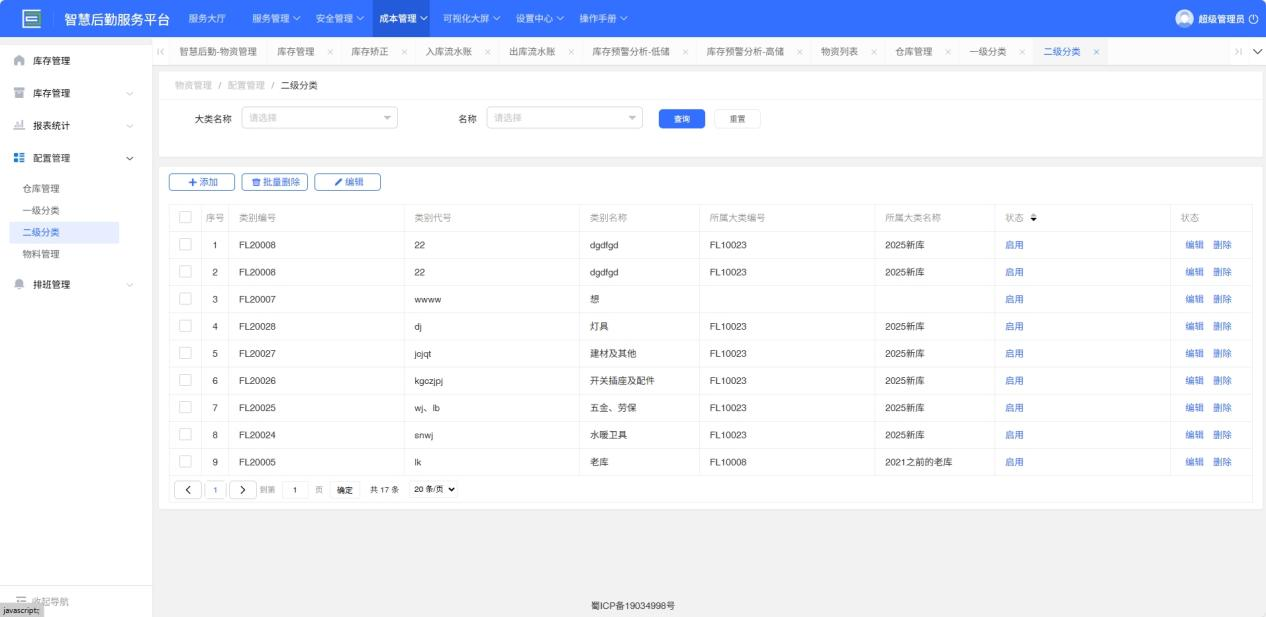Expand the 设置中心 top menu
Image resolution: width=1266 pixels, height=617 pixels.
point(540,19)
